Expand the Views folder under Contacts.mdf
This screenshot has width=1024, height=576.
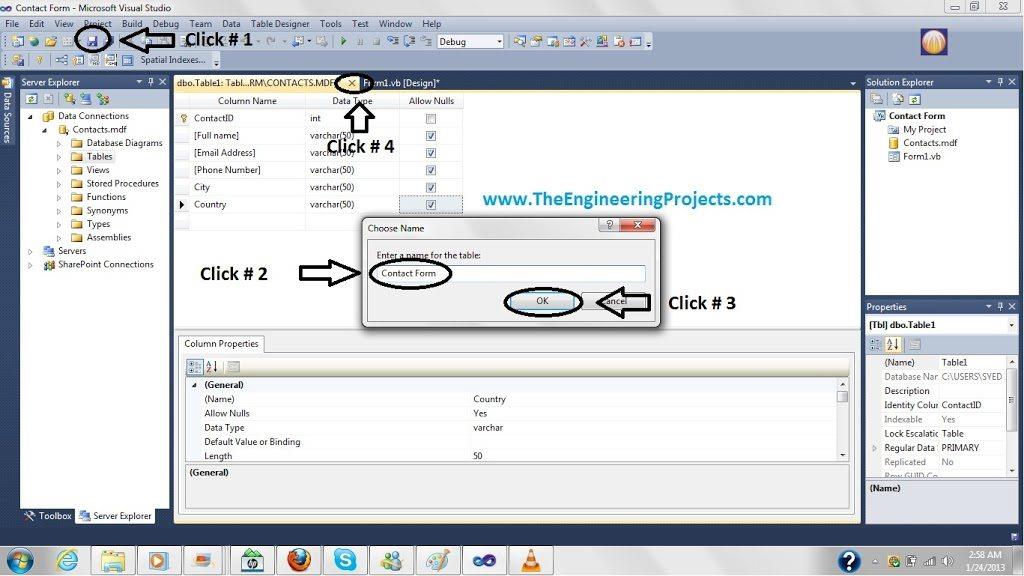point(61,169)
